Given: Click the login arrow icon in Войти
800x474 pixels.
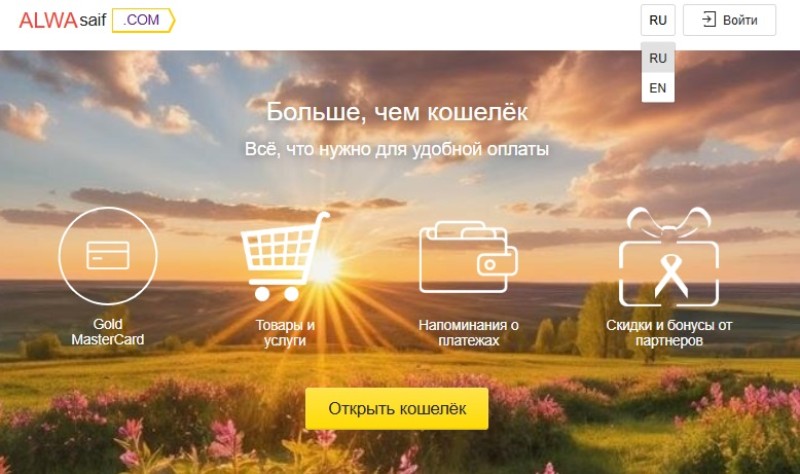Looking at the screenshot, I should (709, 20).
